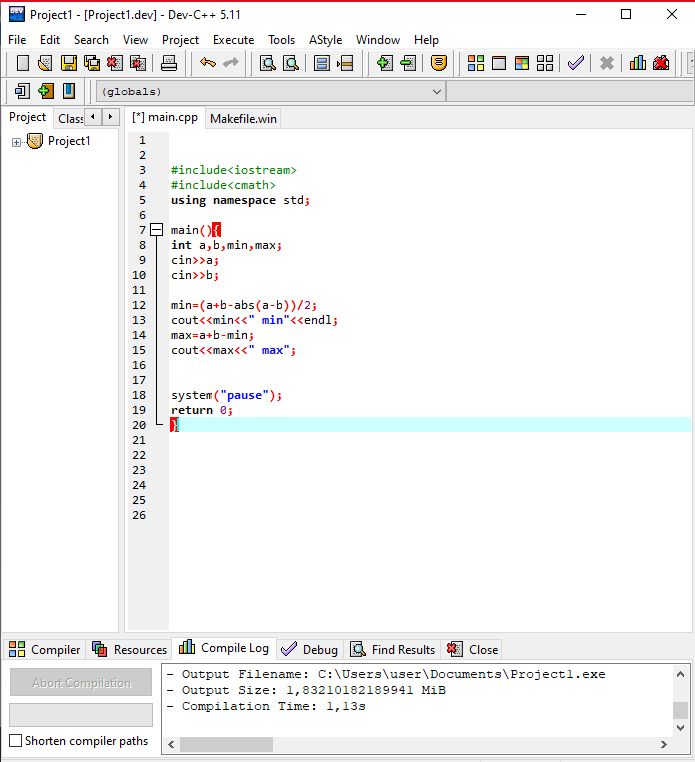The image size is (695, 762).
Task: Delete profiling information icon
Action: coord(661,63)
